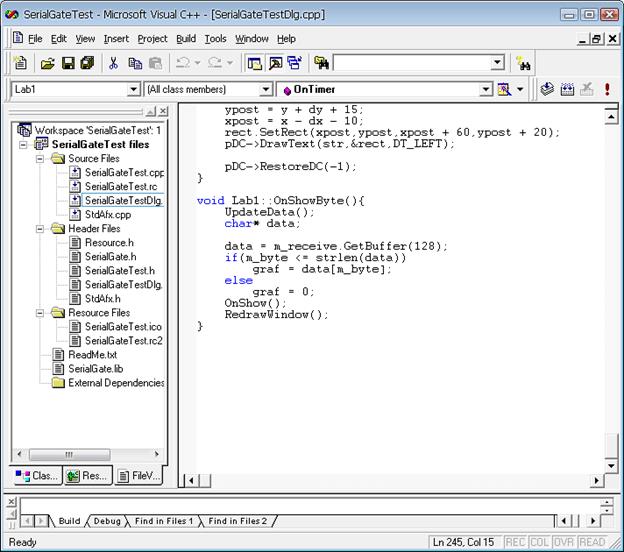The image size is (624, 552).
Task: Collapse the Resource Files folder
Action: (x=40, y=313)
